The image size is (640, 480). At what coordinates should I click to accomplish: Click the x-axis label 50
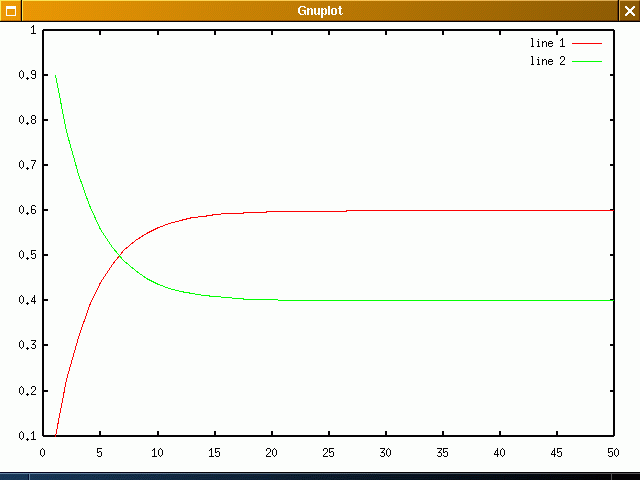point(613,452)
